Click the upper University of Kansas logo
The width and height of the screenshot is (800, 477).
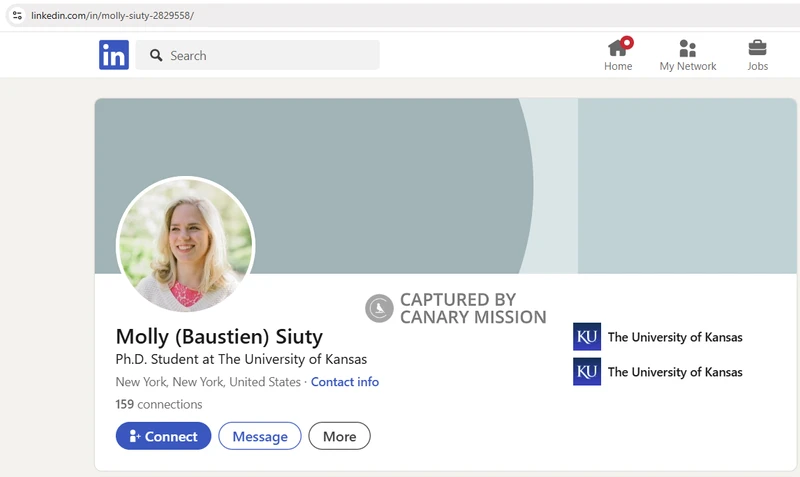coord(587,337)
